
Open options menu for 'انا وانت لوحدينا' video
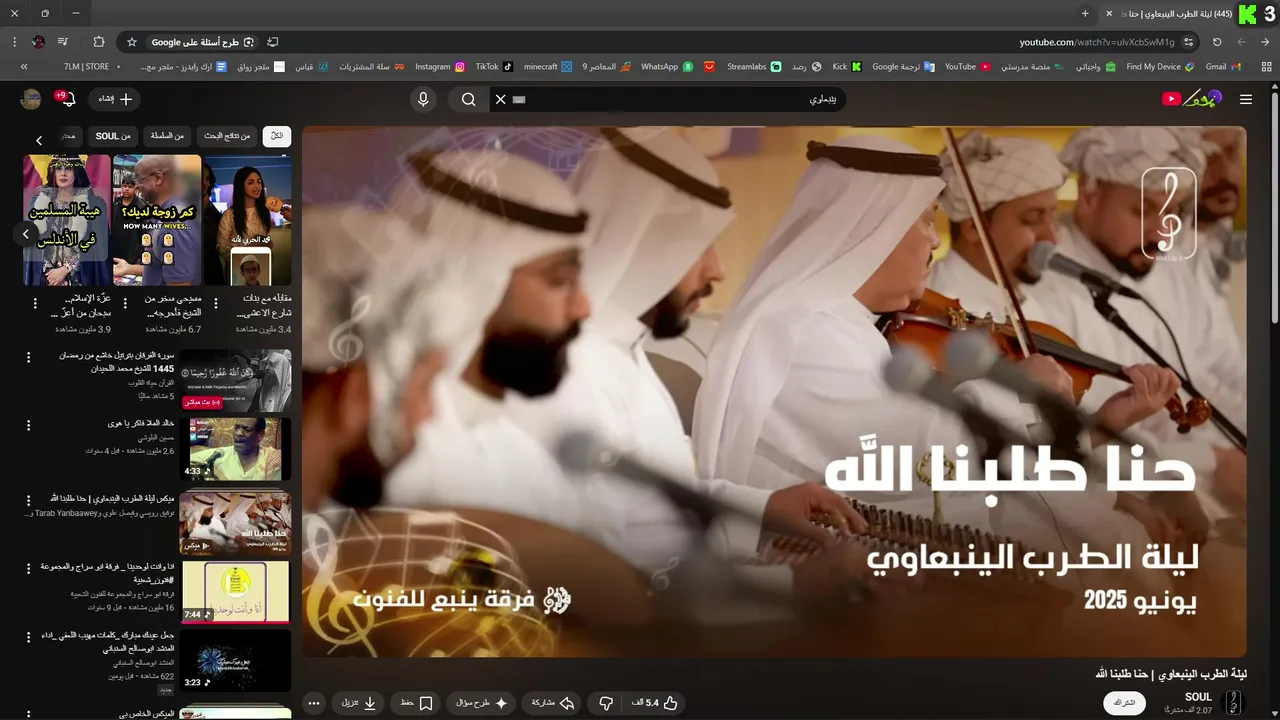point(28,568)
